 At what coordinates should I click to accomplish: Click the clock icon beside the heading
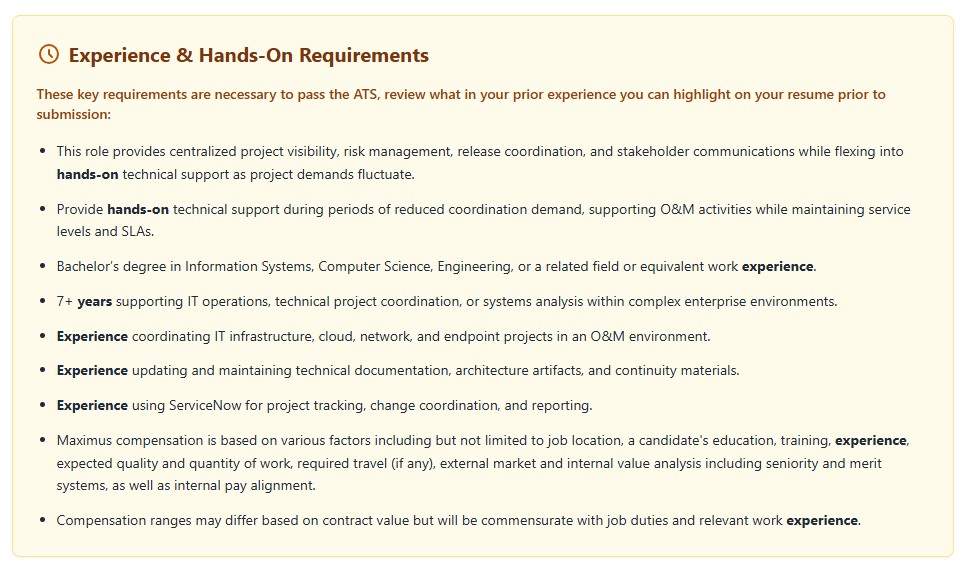pos(49,55)
